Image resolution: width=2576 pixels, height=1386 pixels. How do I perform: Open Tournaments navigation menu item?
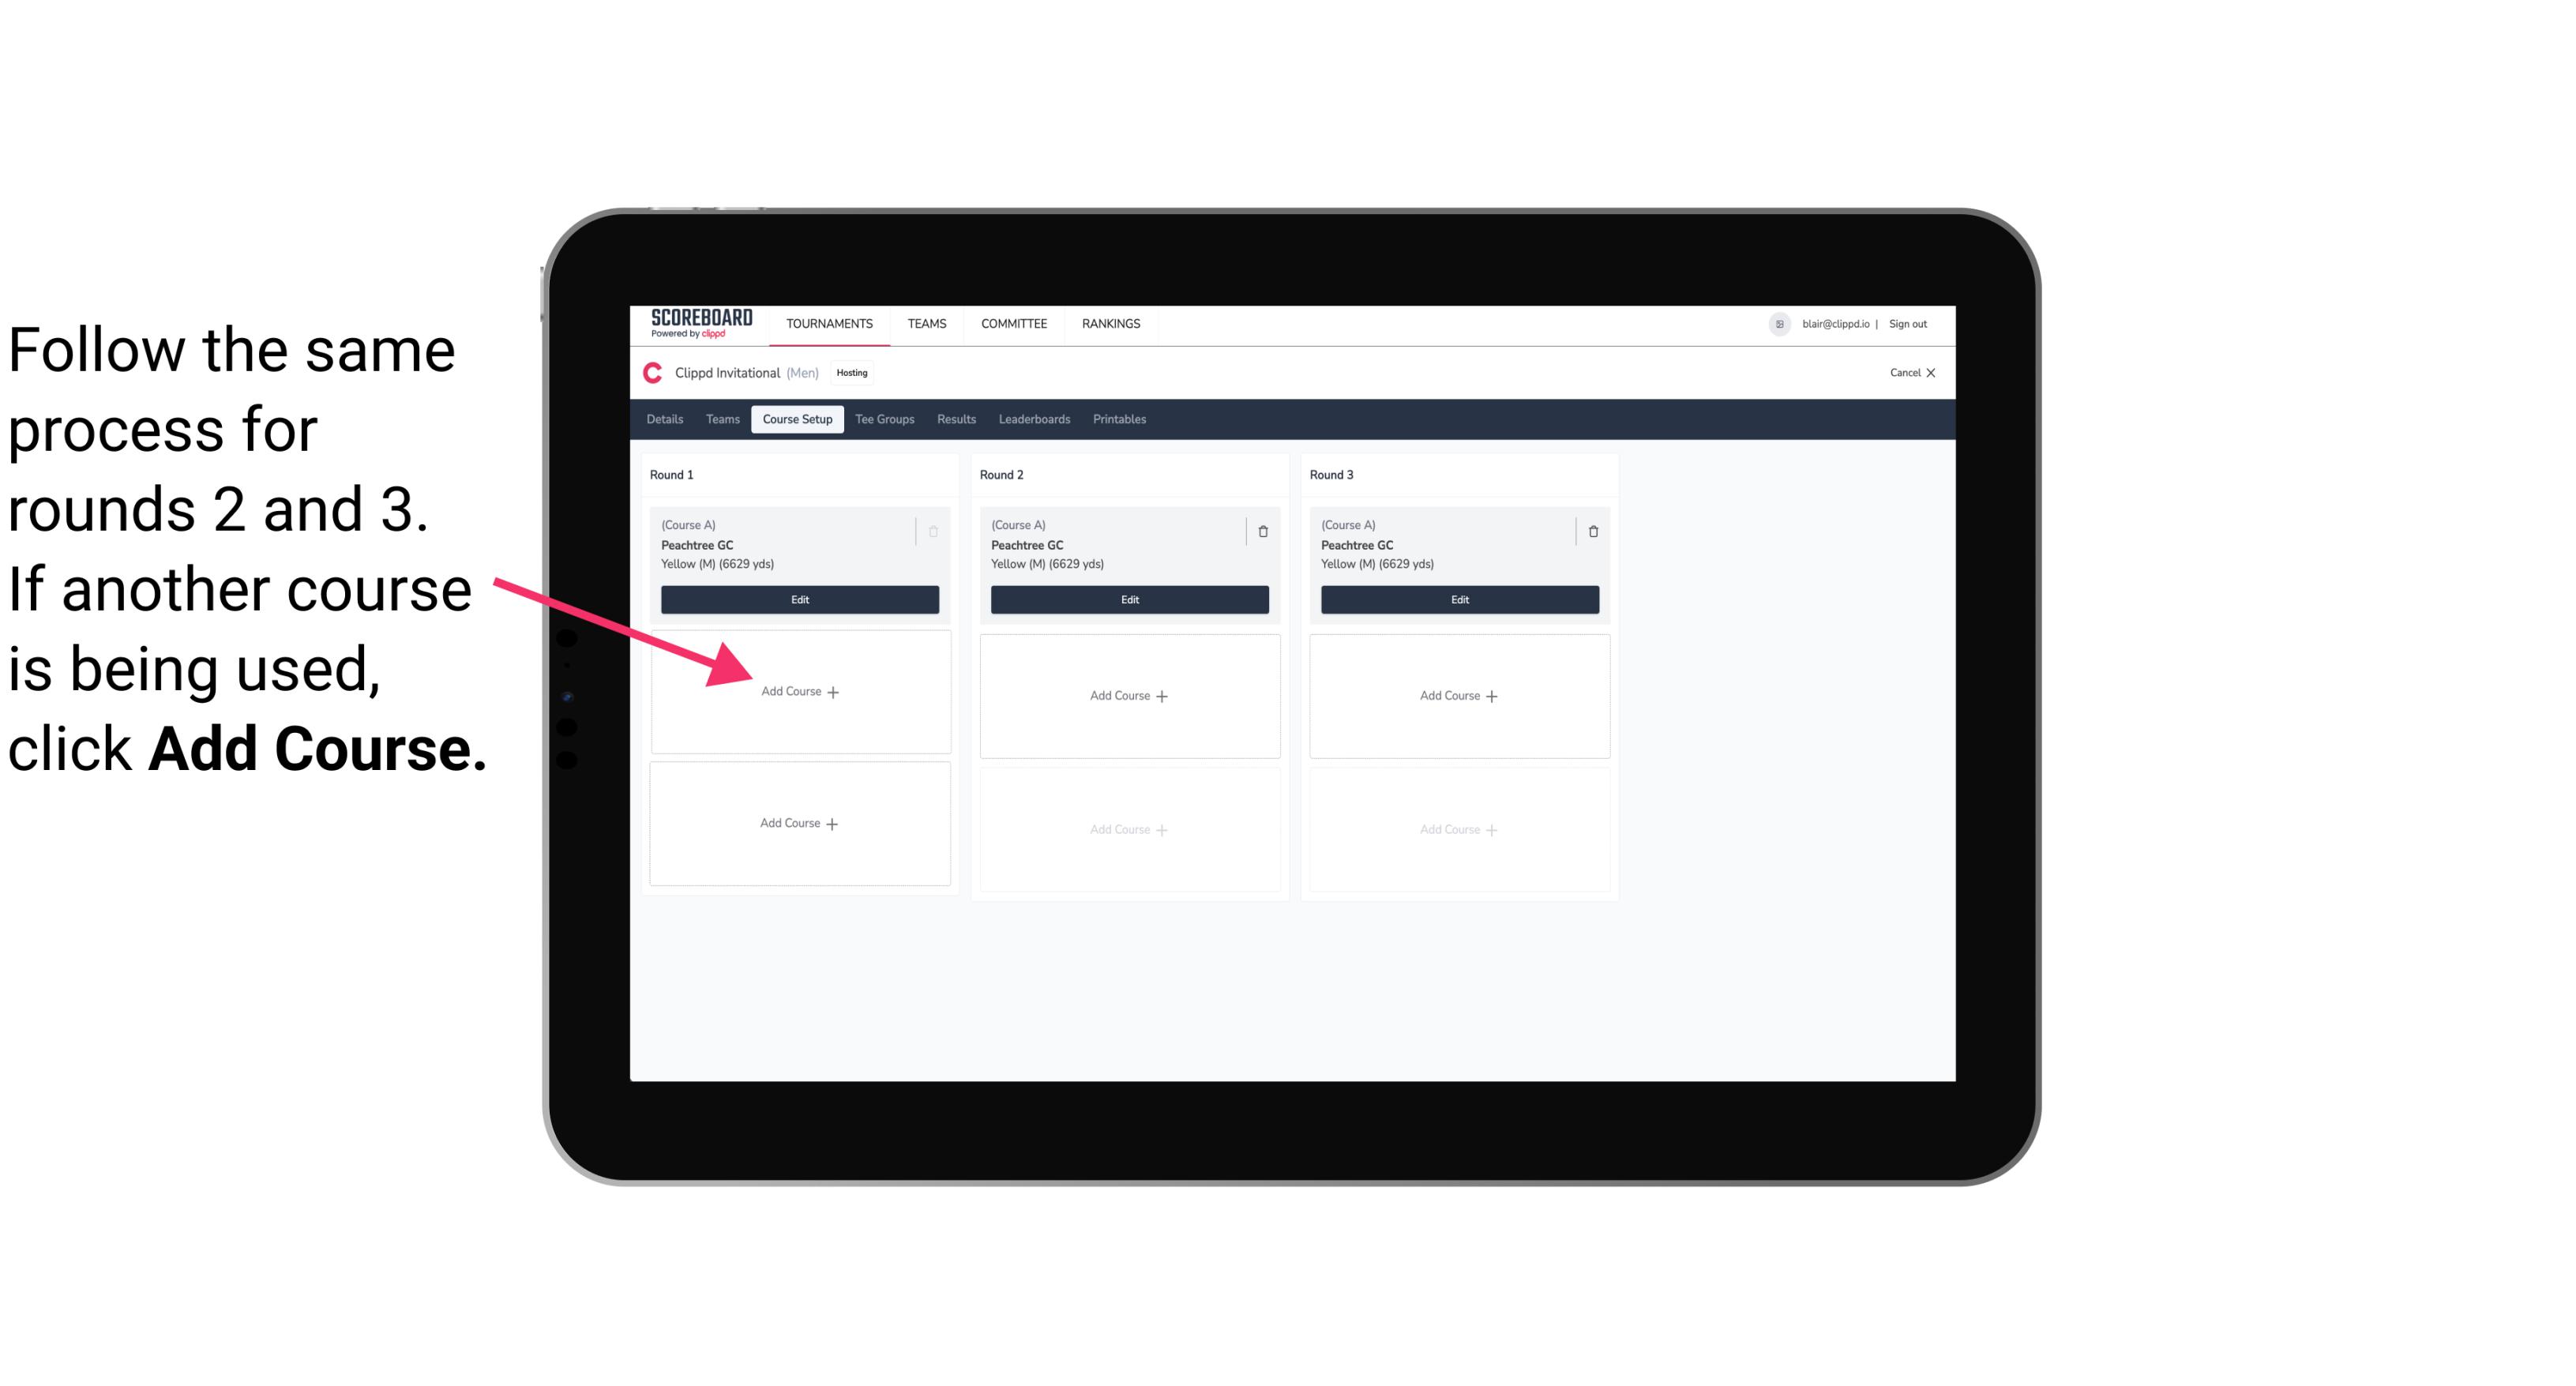coord(829,322)
